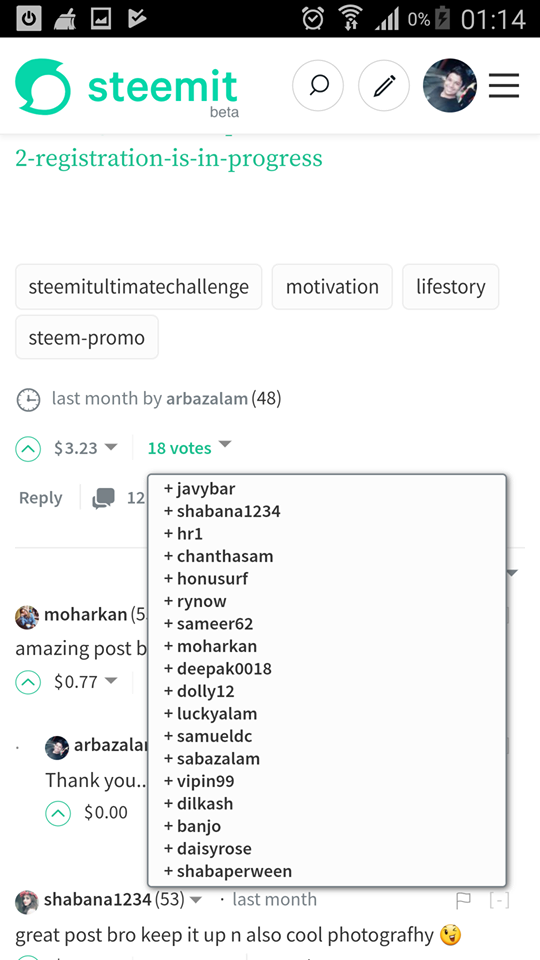Upvote arbazalam's $0.00 reply
Viewport: 540px width, 960px height.
tap(58, 813)
